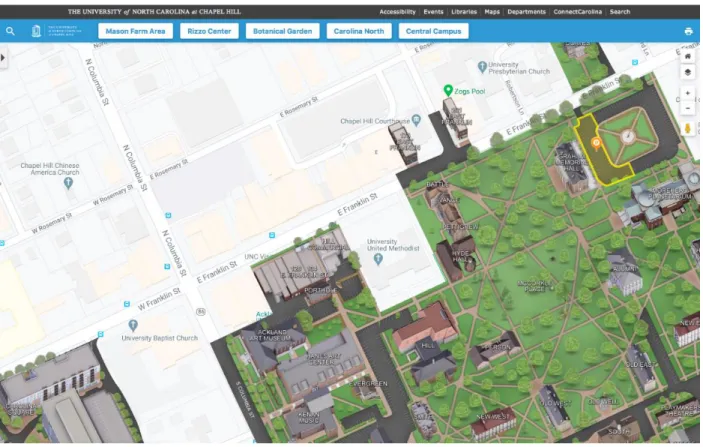Click the New West building label
The width and height of the screenshot is (703, 447).
[x=493, y=417]
